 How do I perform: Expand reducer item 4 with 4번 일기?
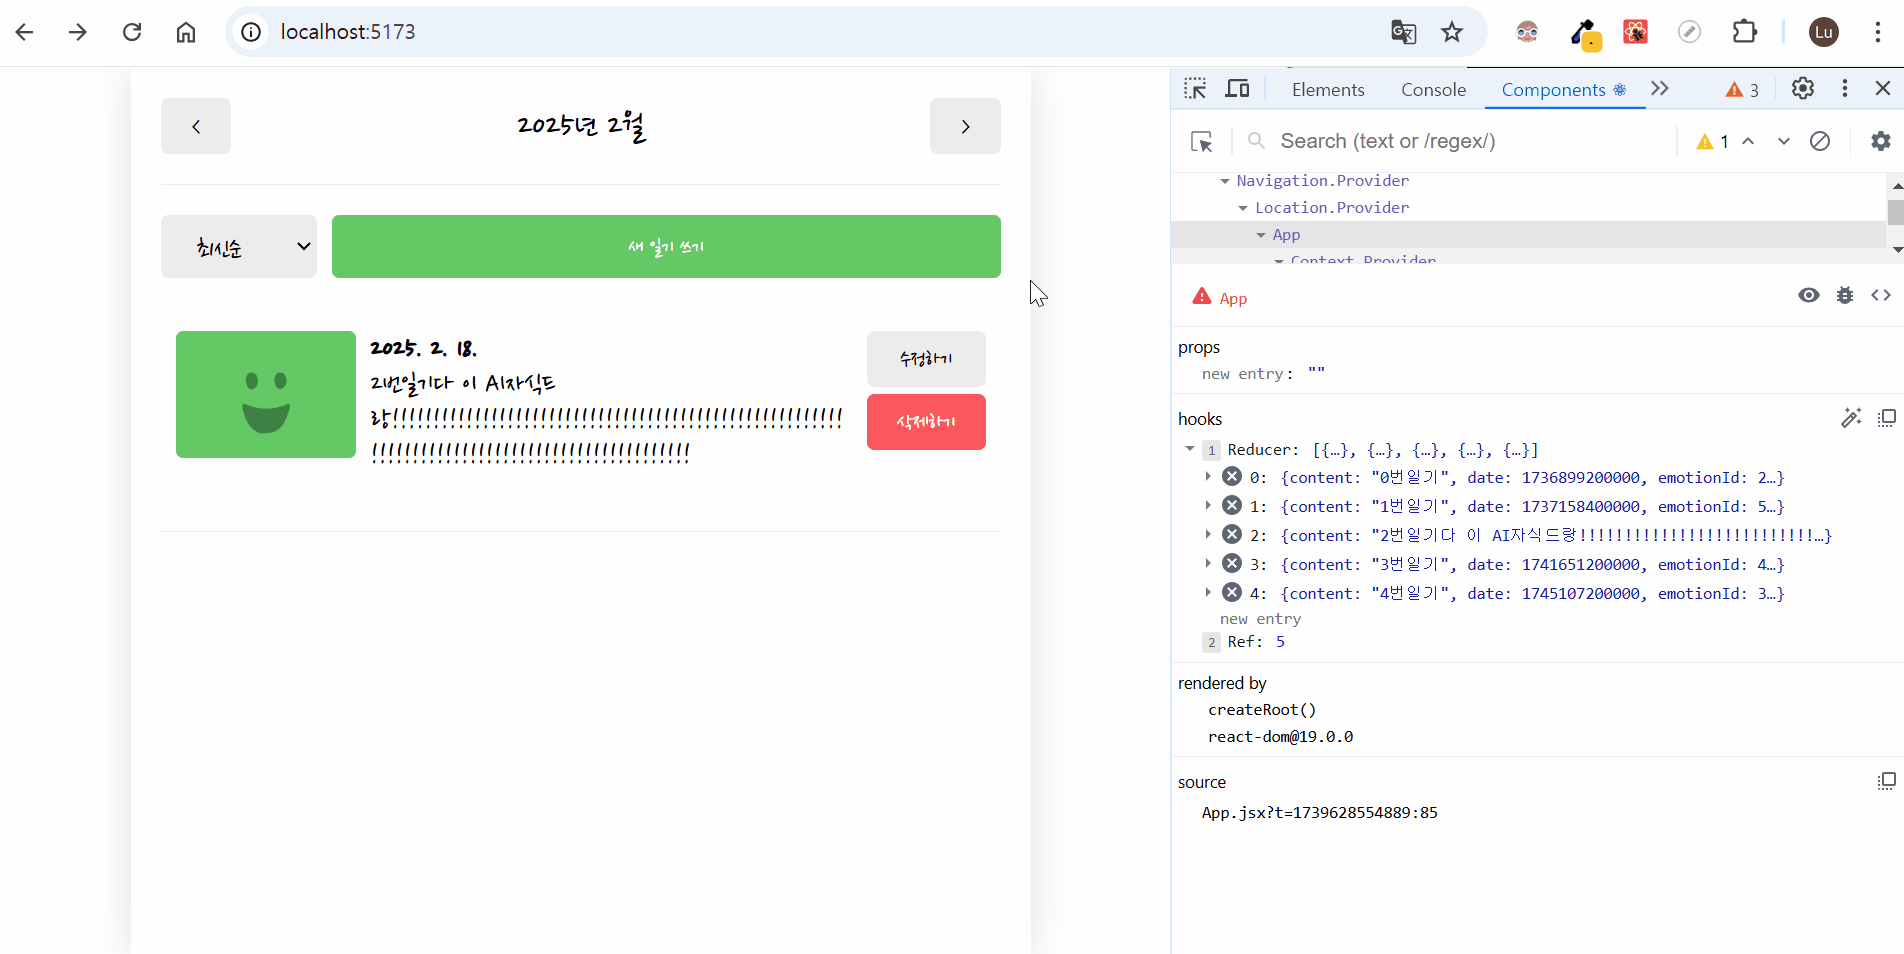coord(1208,593)
